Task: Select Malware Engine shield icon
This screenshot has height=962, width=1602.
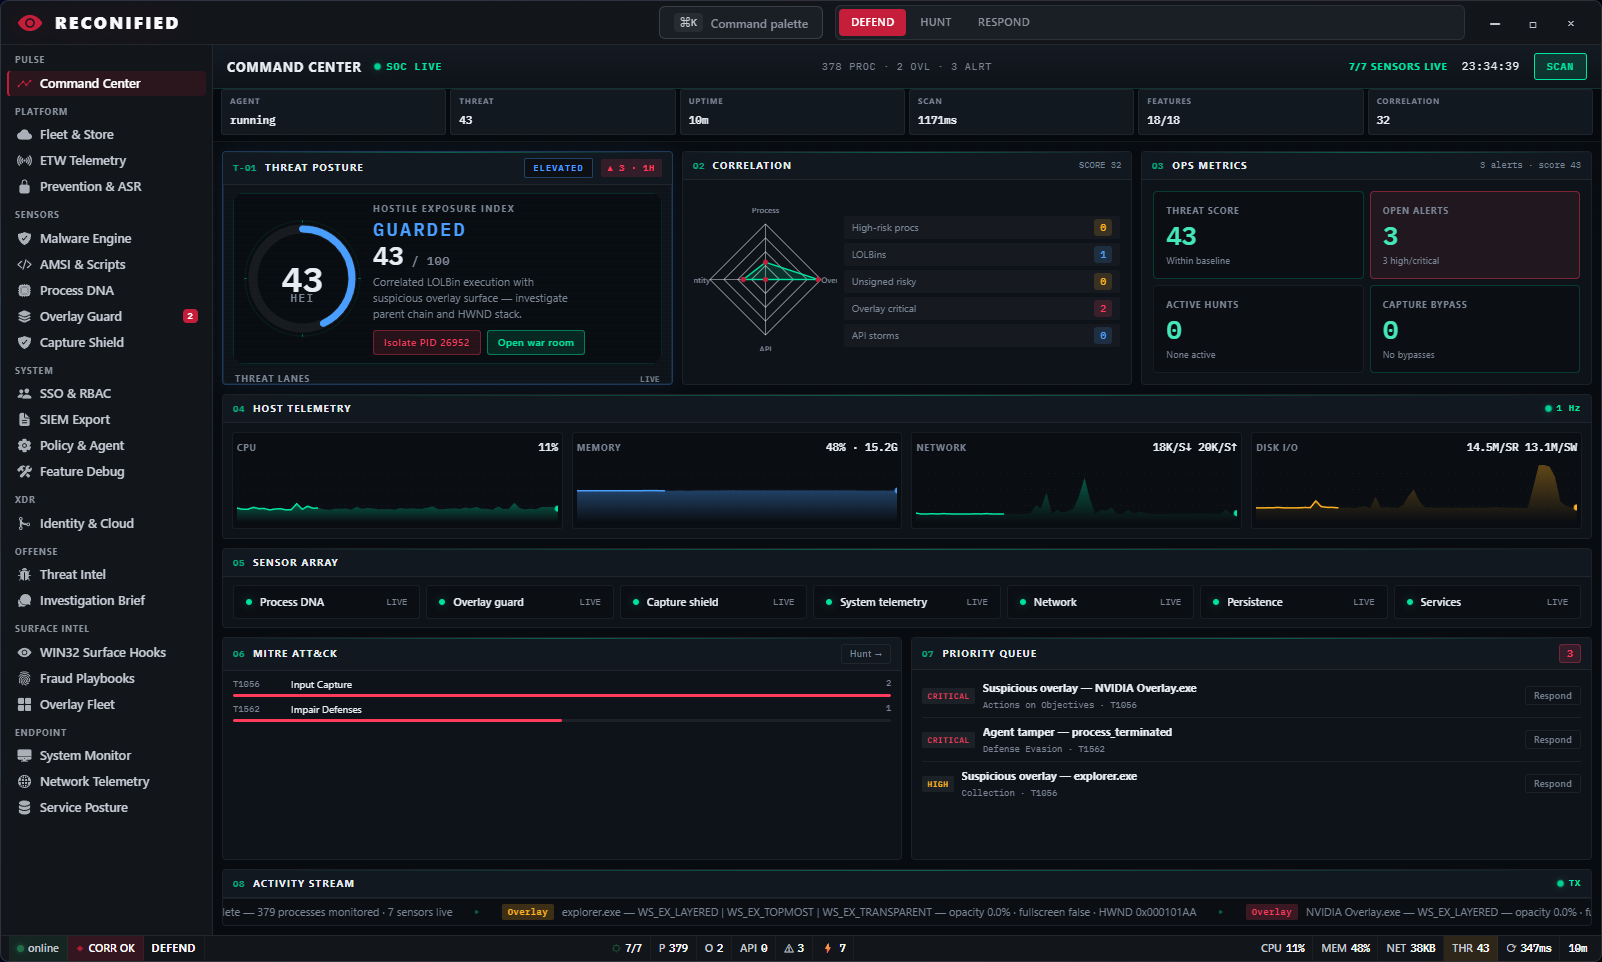Action: coord(25,239)
